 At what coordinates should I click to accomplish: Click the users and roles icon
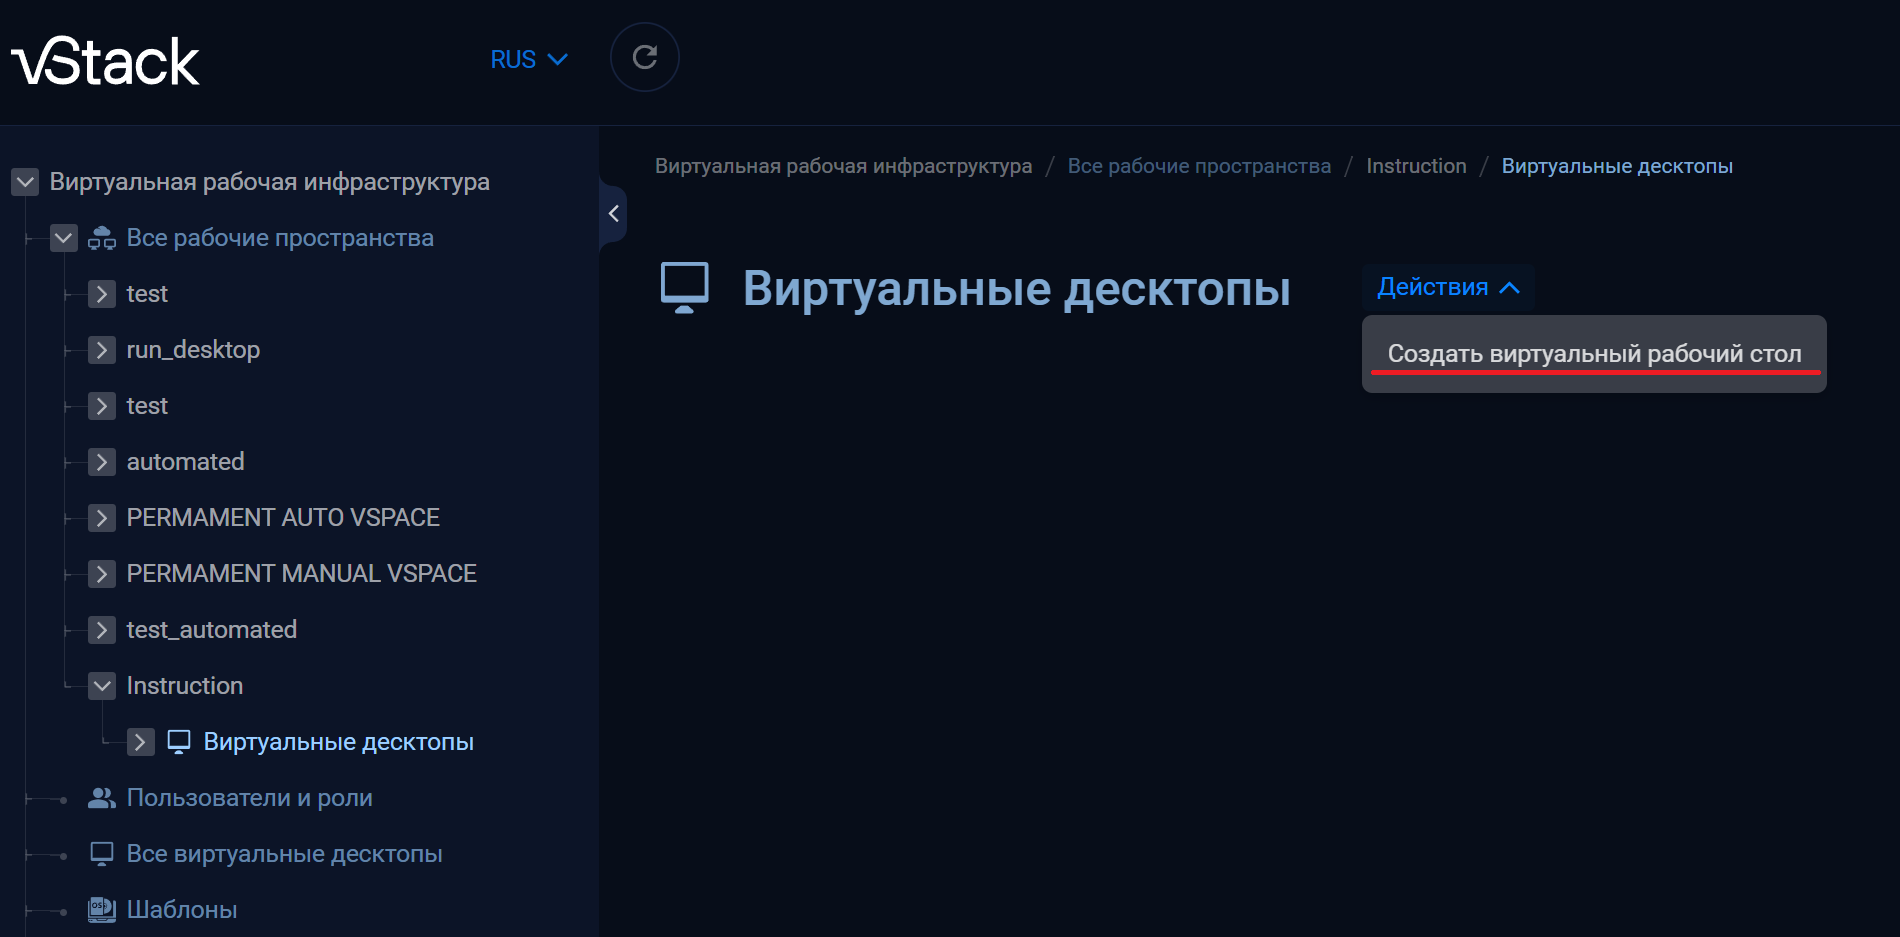[102, 798]
